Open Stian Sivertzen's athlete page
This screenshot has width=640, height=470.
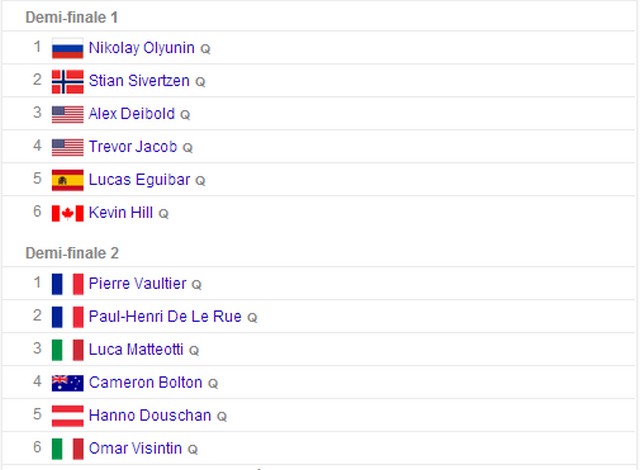139,81
